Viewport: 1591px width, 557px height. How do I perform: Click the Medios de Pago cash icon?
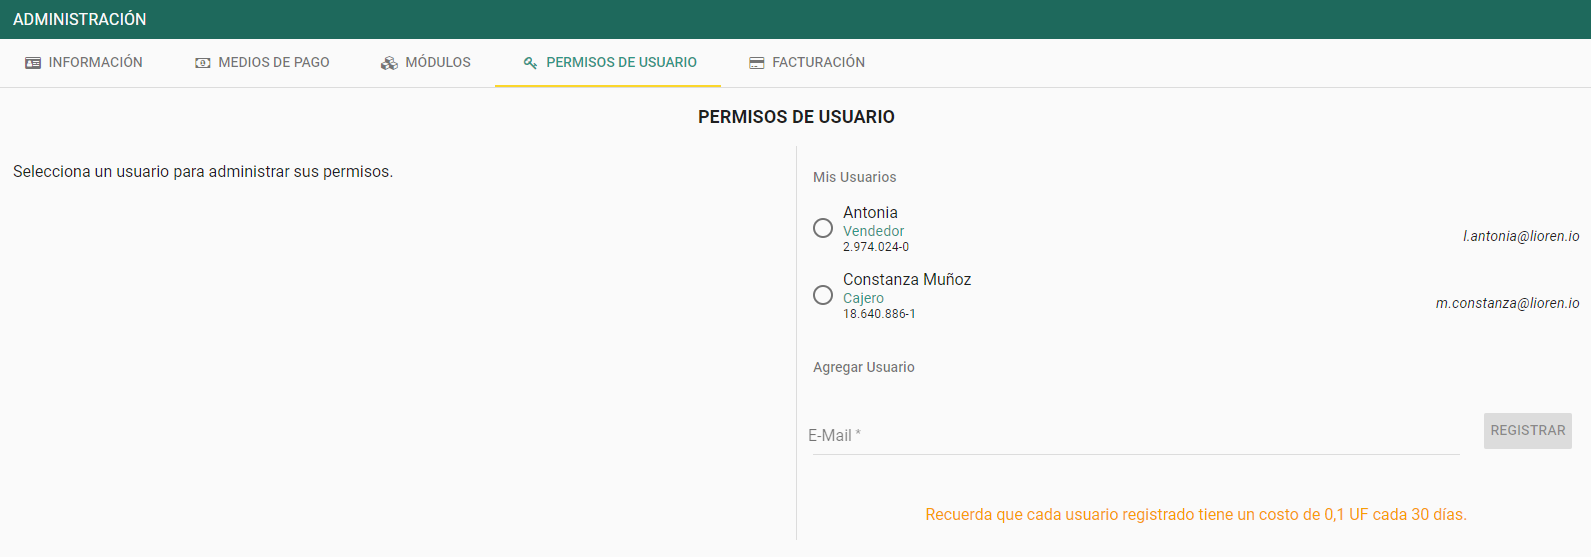203,63
